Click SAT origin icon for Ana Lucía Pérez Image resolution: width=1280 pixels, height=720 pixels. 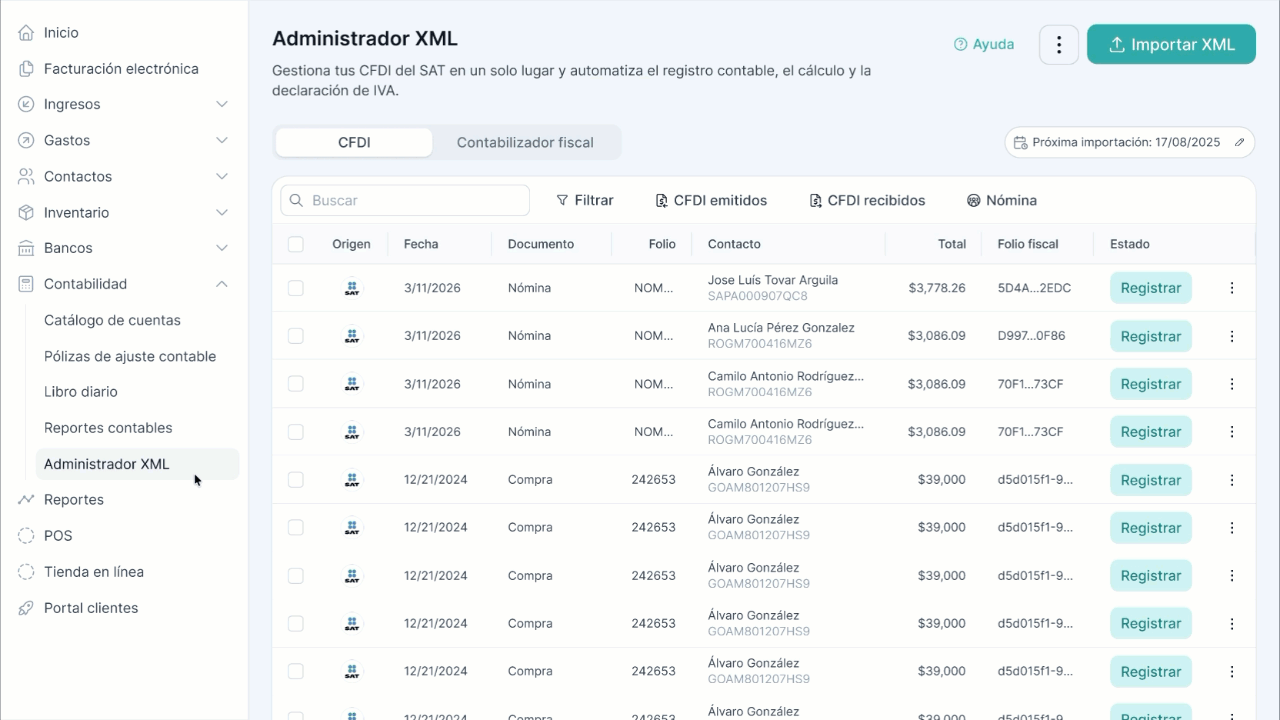352,336
